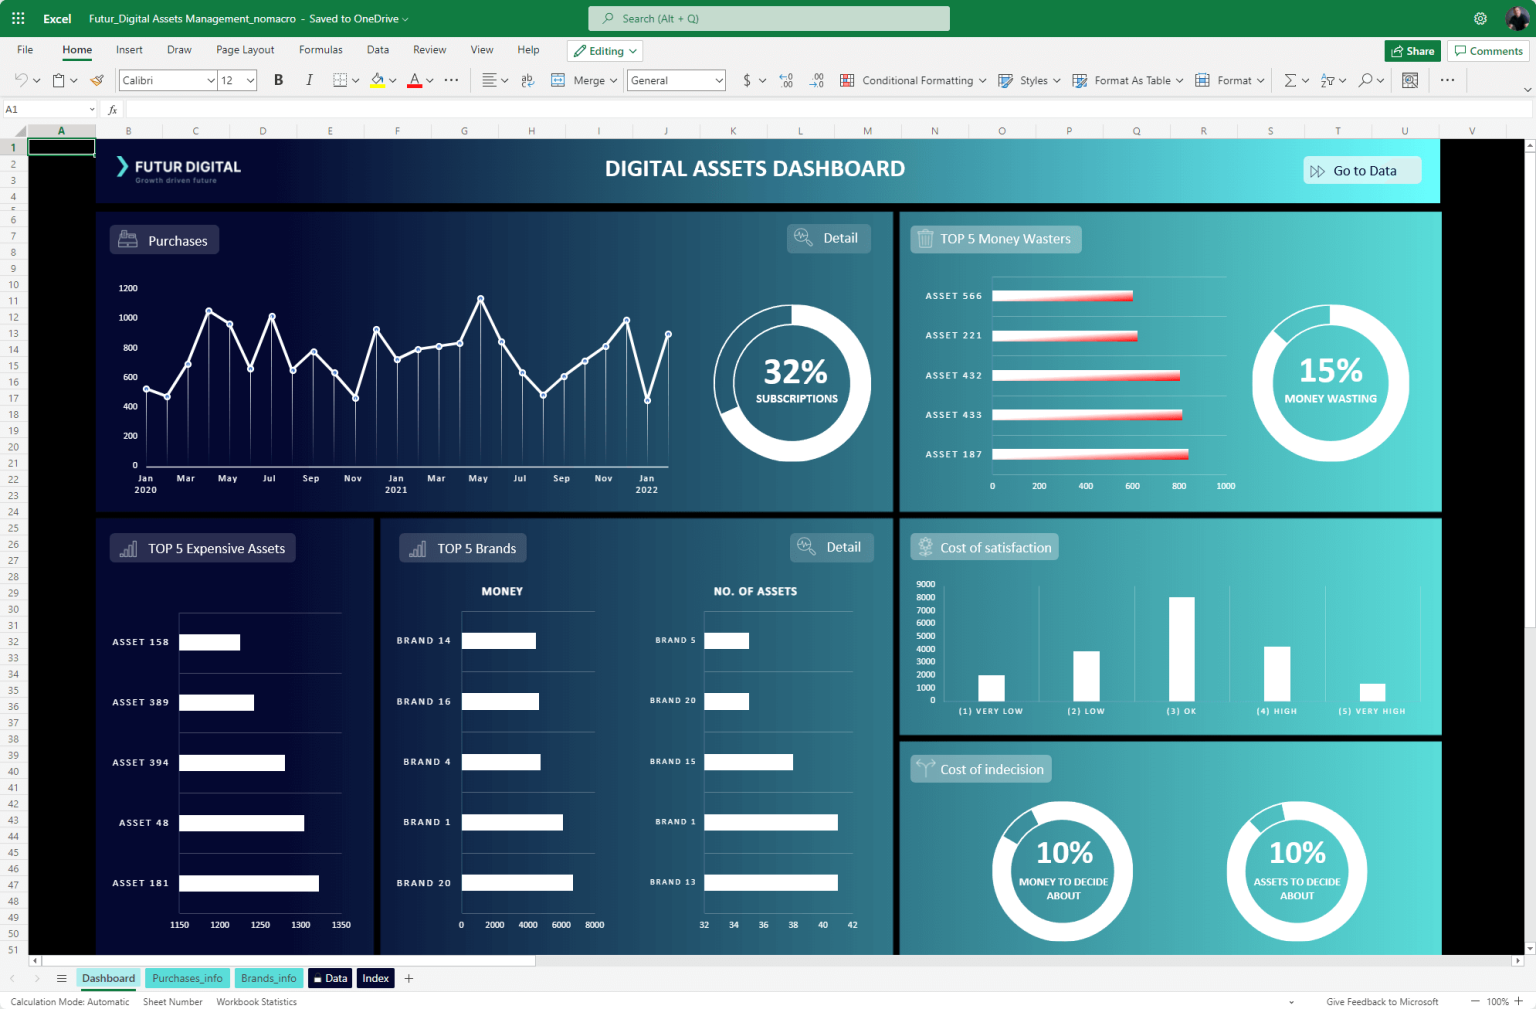Select the accounting dollar sign icon
The image size is (1536, 1009).
(x=746, y=80)
